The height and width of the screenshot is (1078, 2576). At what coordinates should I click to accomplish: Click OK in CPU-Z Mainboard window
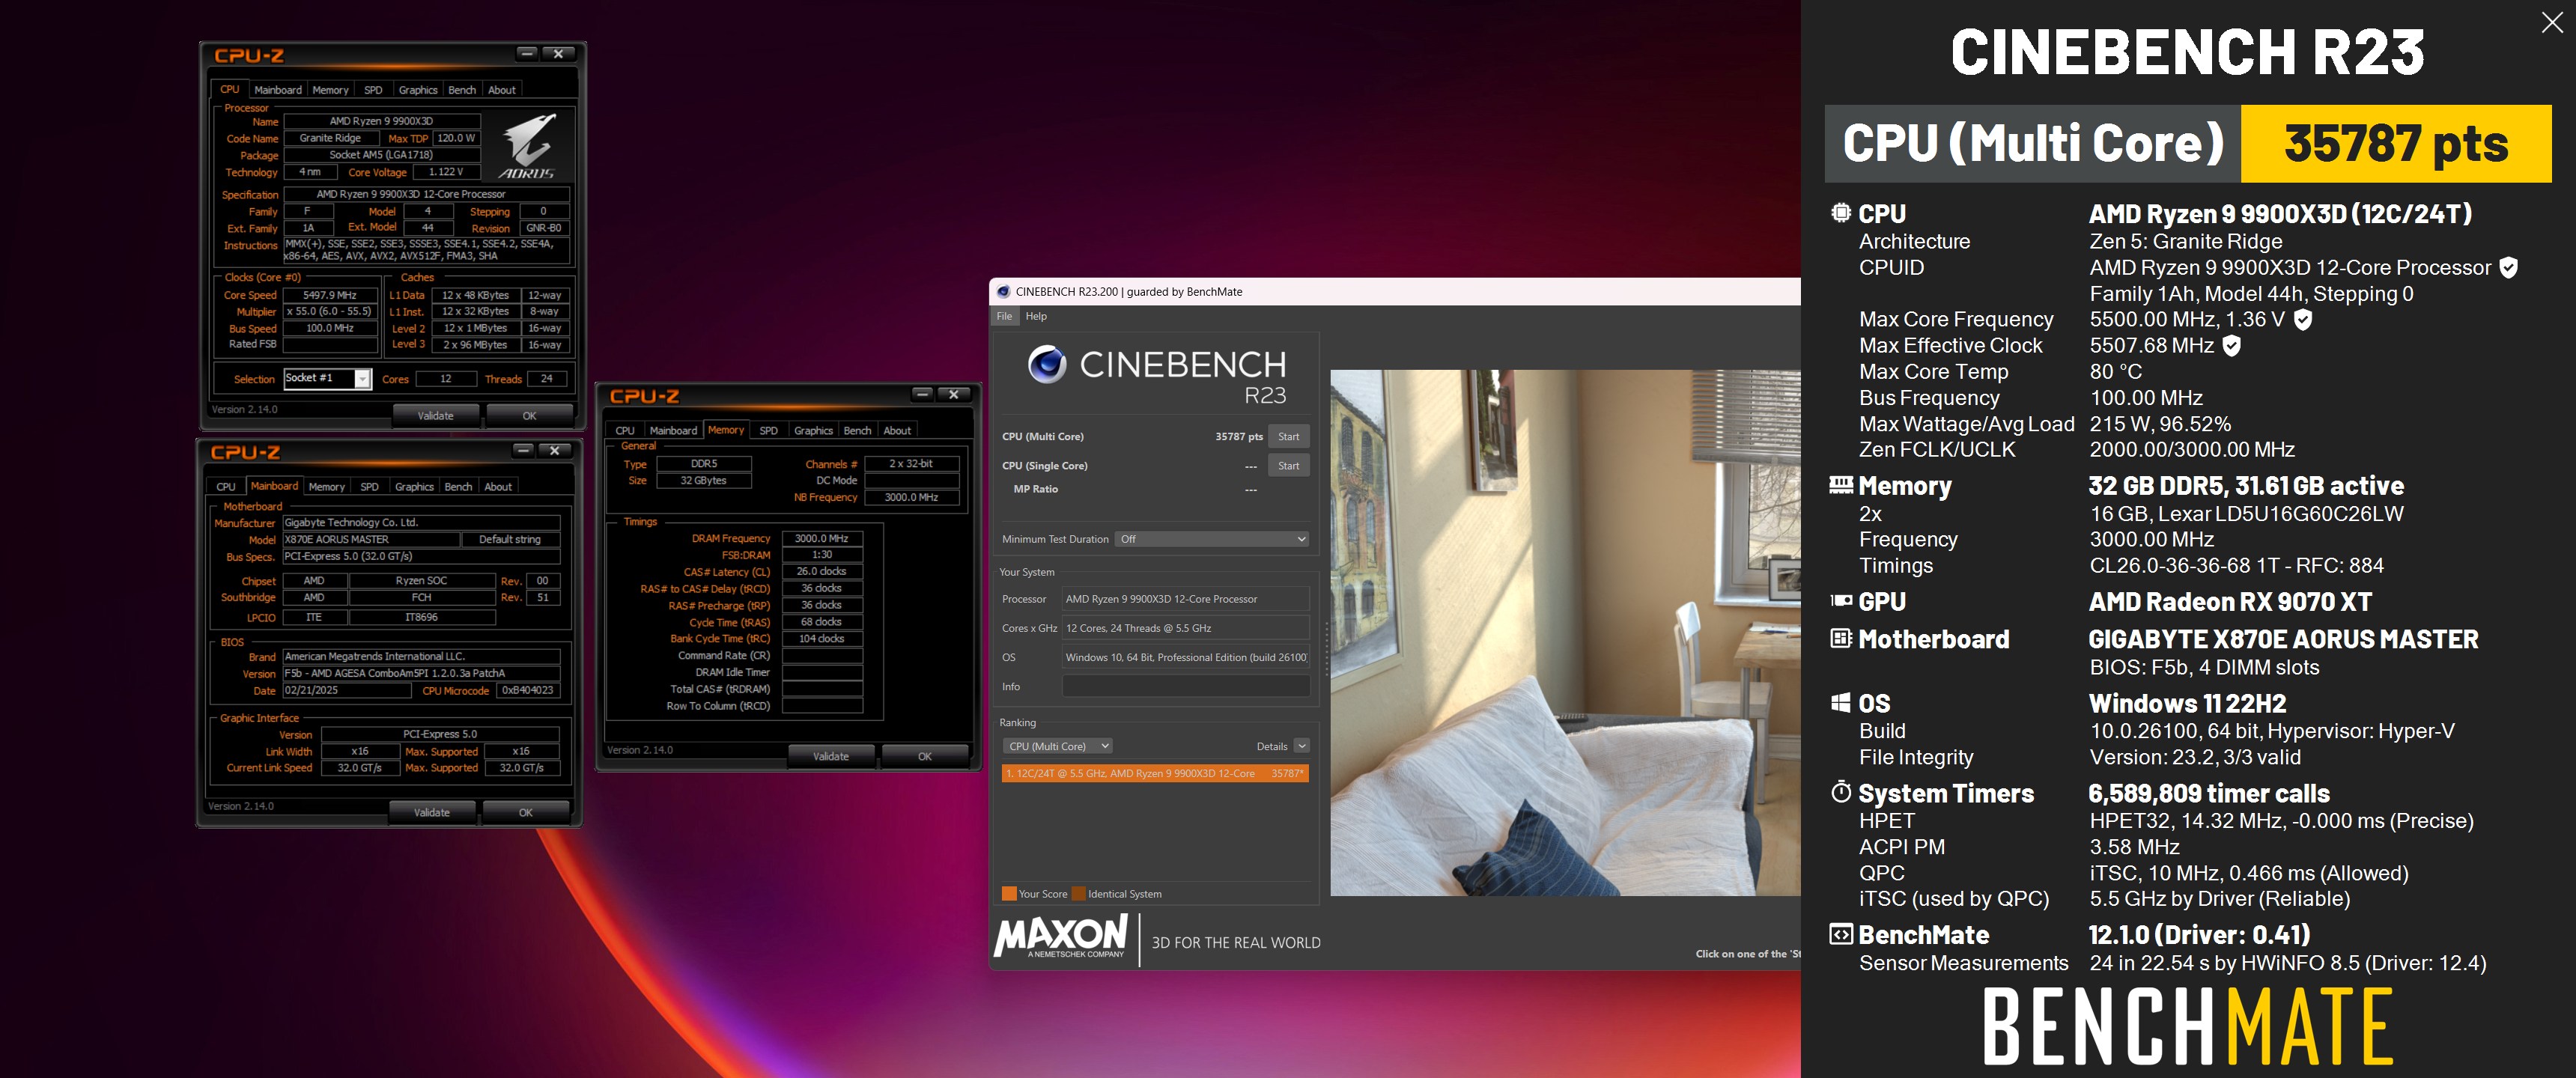[526, 813]
